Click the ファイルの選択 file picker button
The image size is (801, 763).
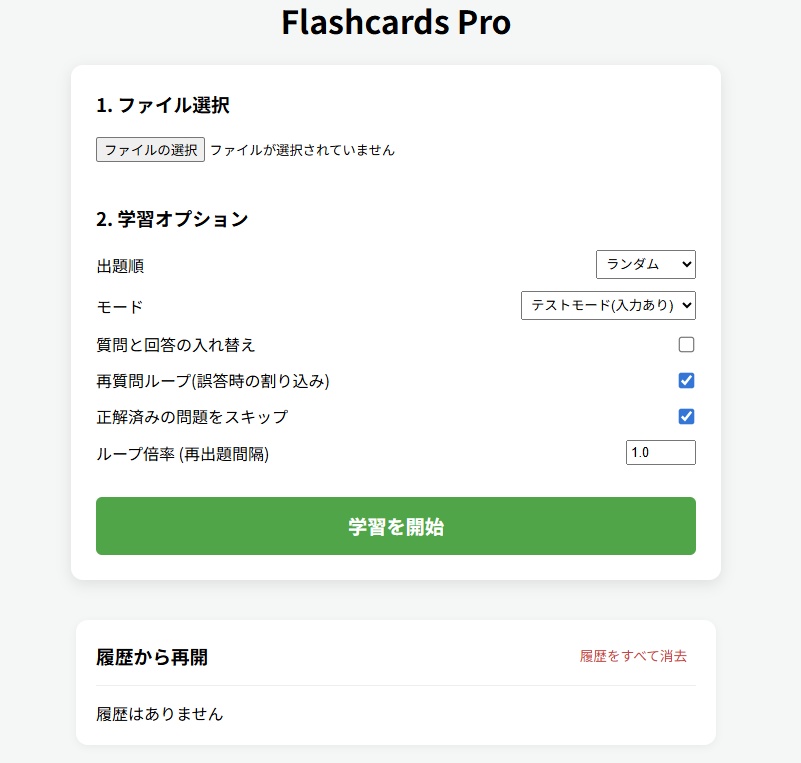pyautogui.click(x=149, y=149)
